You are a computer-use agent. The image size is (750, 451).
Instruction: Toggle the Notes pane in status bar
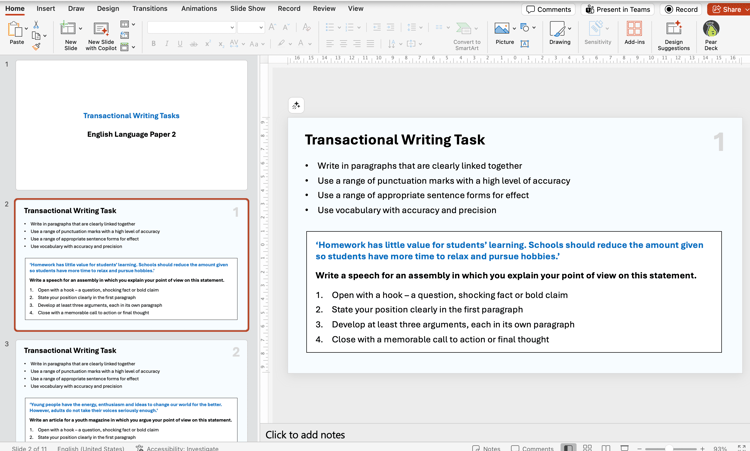(486, 448)
